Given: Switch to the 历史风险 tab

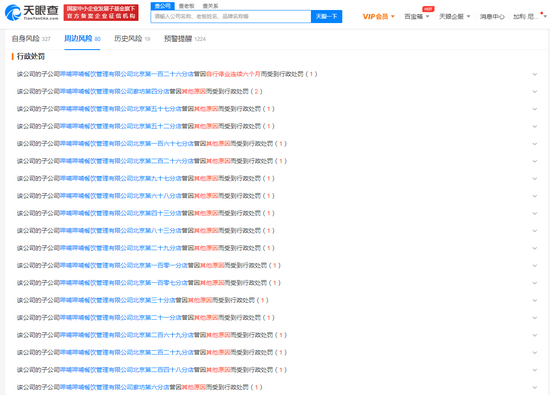Looking at the screenshot, I should tap(132, 39).
